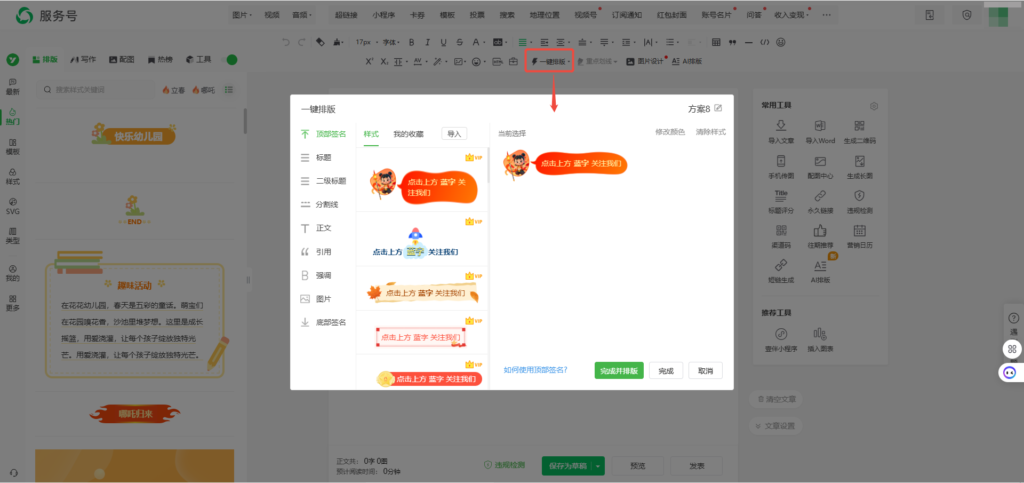Select 二级标题 category in dialog
1024x483 pixels.
point(324,181)
